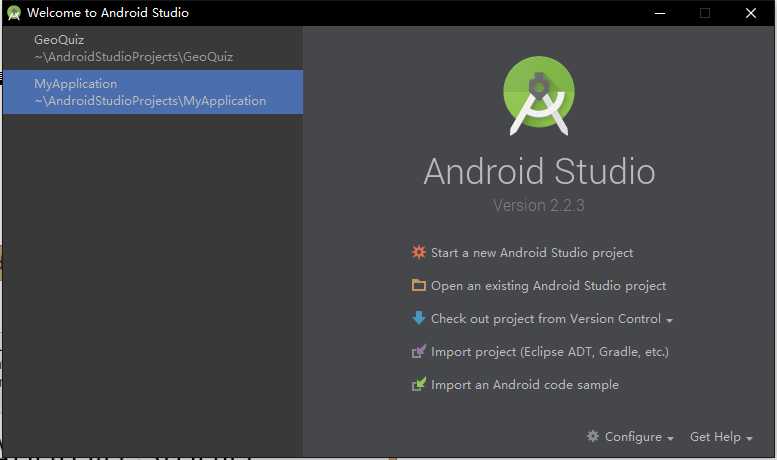
Task: Click the ~\AndroidStudioProjects\MyApplication path text
Action: tap(150, 101)
